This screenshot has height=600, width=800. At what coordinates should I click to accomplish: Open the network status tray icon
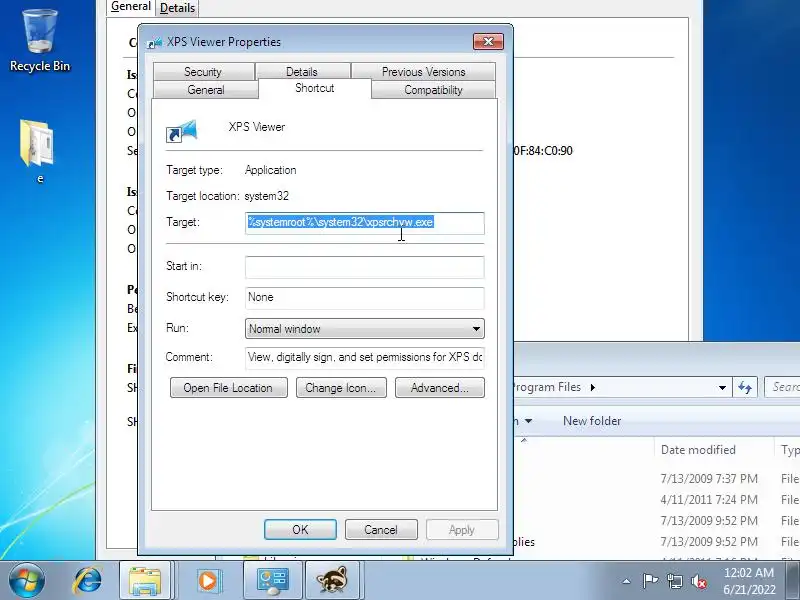tap(675, 581)
